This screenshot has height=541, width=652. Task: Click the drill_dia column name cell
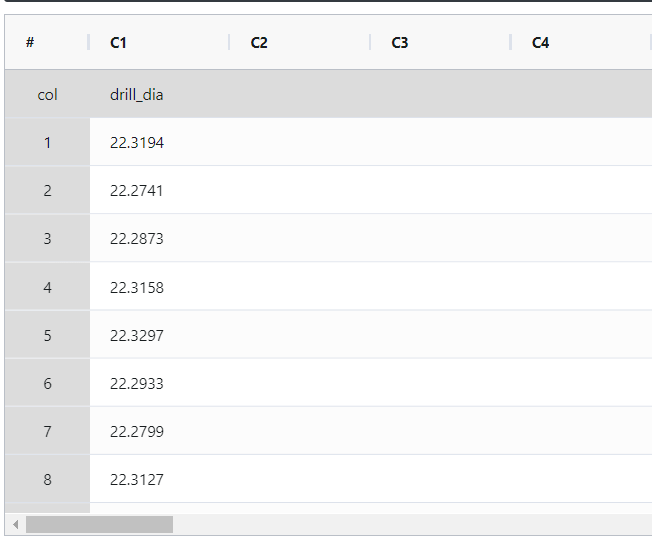click(x=159, y=94)
